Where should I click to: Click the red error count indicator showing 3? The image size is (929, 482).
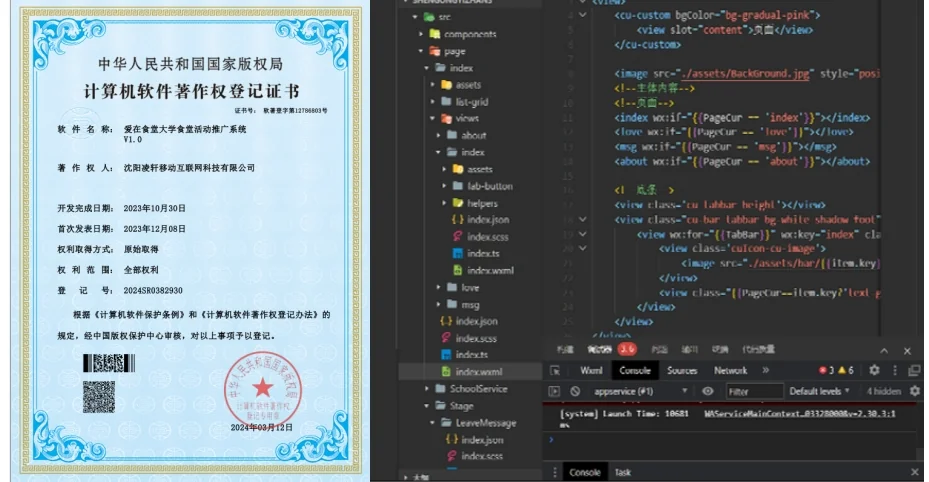coord(827,371)
